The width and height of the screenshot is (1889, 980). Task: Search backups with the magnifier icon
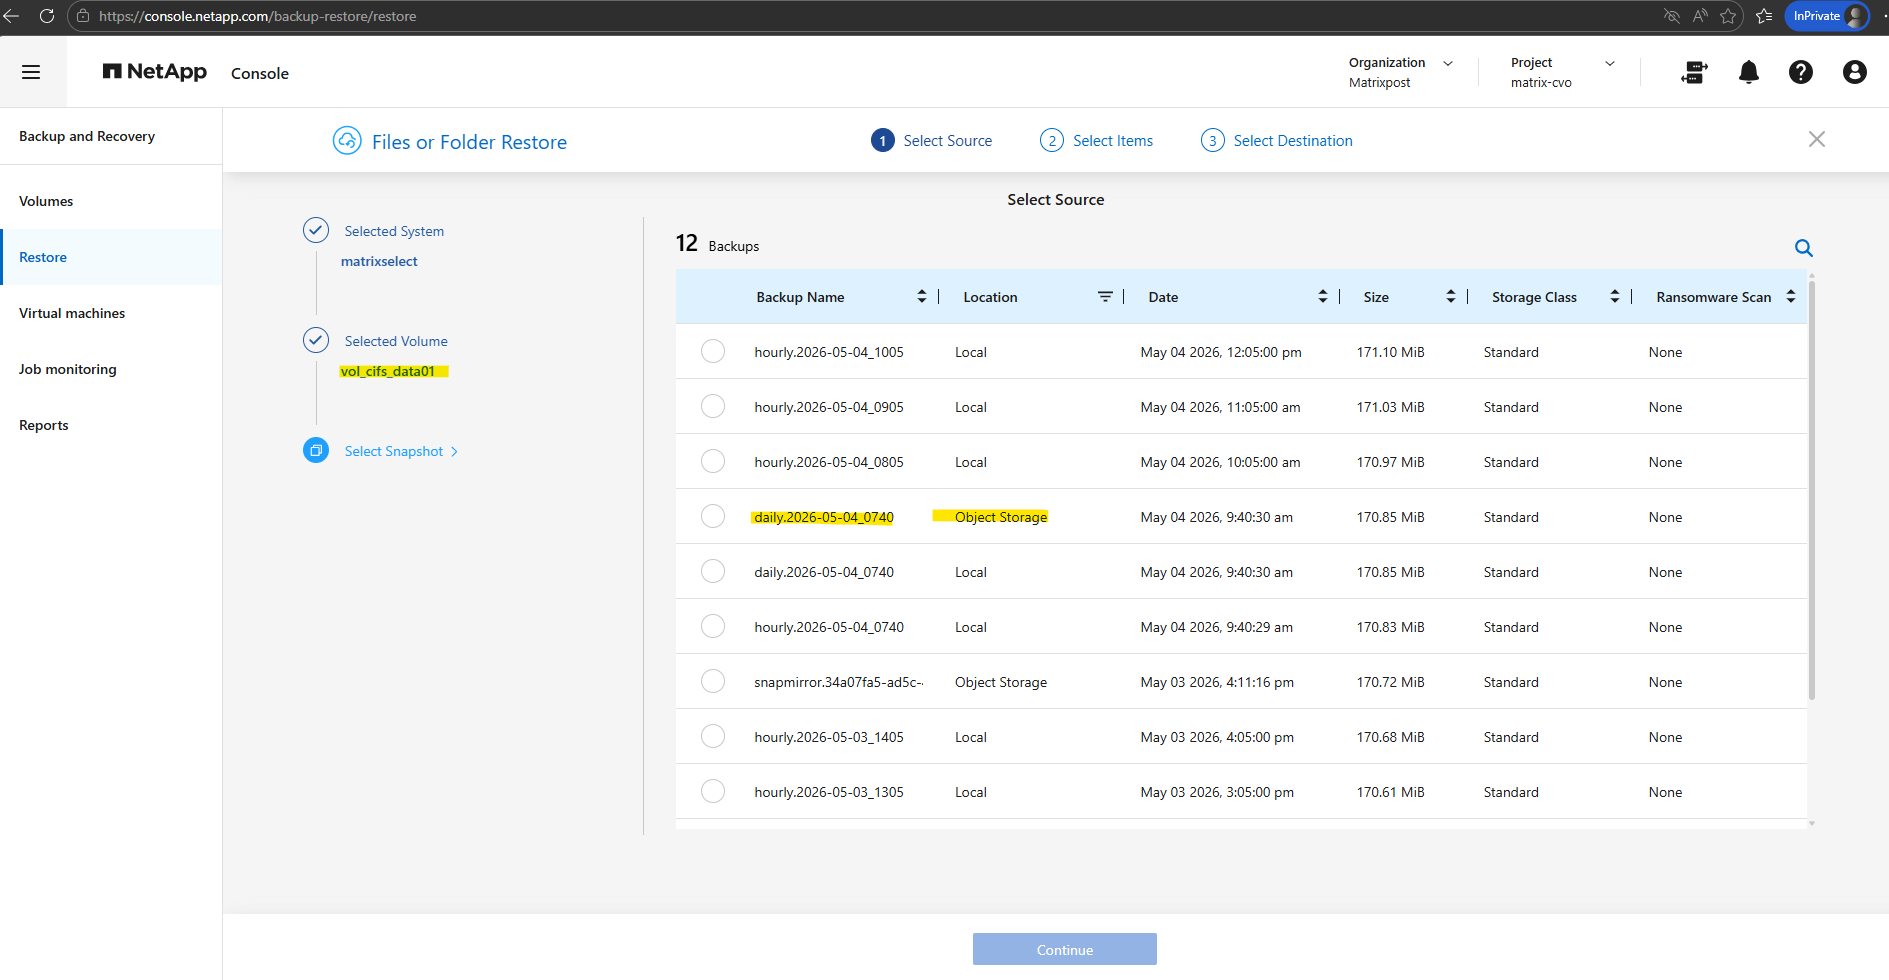(x=1803, y=248)
